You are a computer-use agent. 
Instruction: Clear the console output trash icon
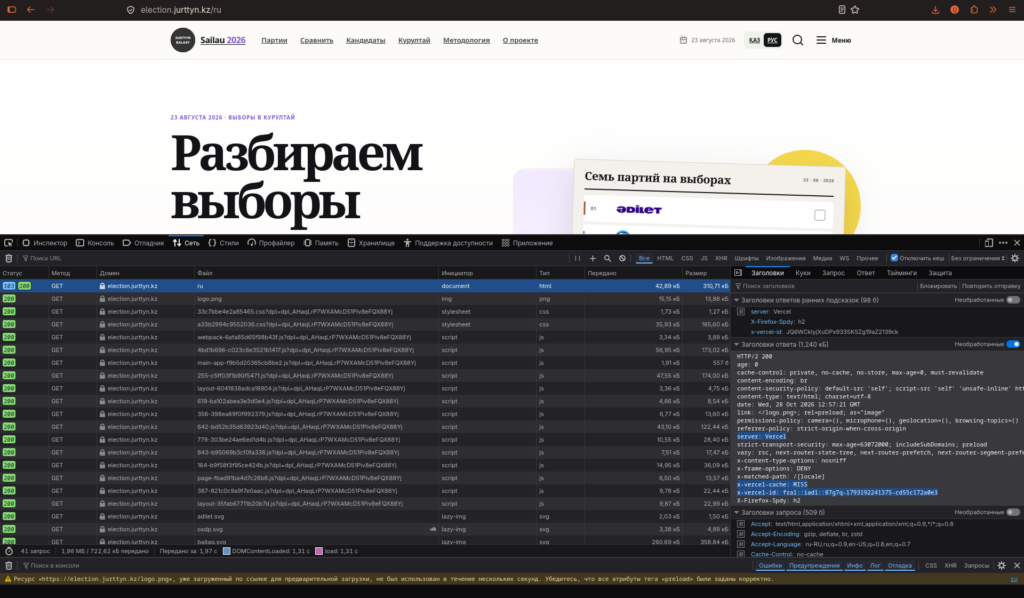coord(8,565)
